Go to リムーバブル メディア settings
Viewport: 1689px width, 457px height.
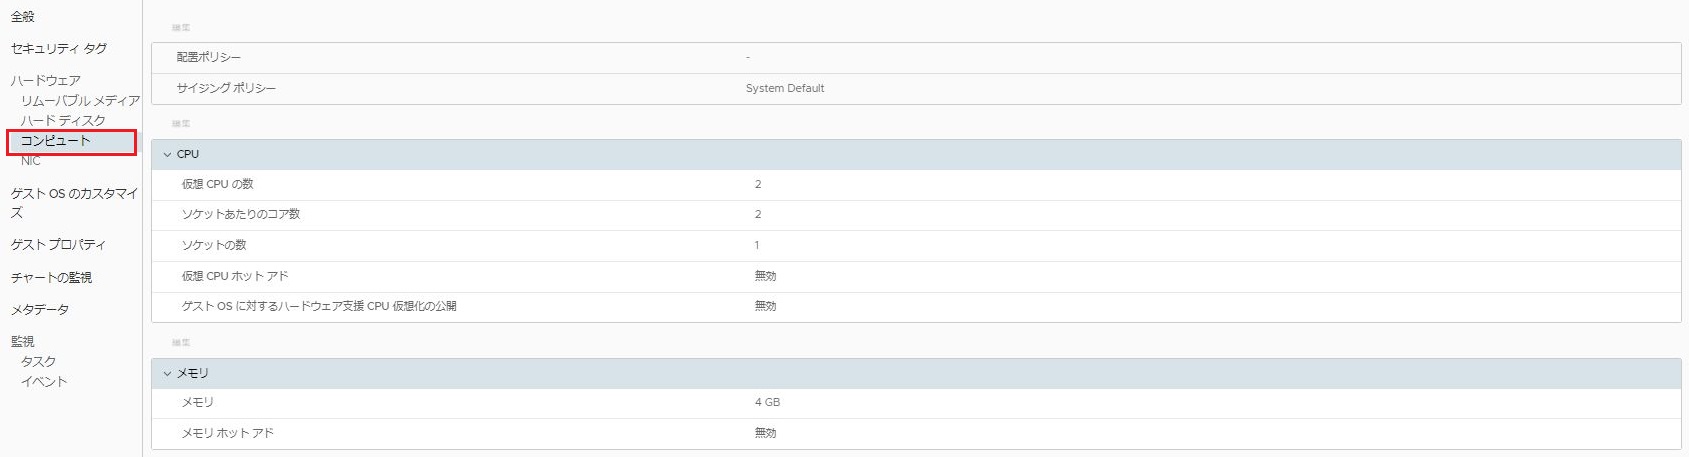(80, 100)
